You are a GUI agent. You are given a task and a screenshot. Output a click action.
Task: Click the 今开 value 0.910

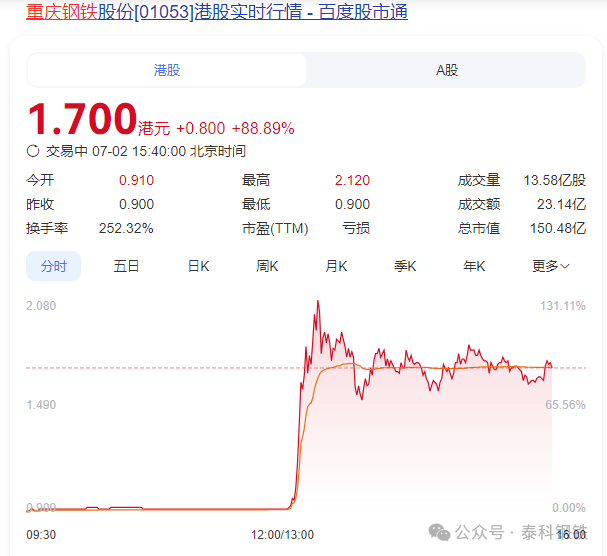tap(136, 180)
